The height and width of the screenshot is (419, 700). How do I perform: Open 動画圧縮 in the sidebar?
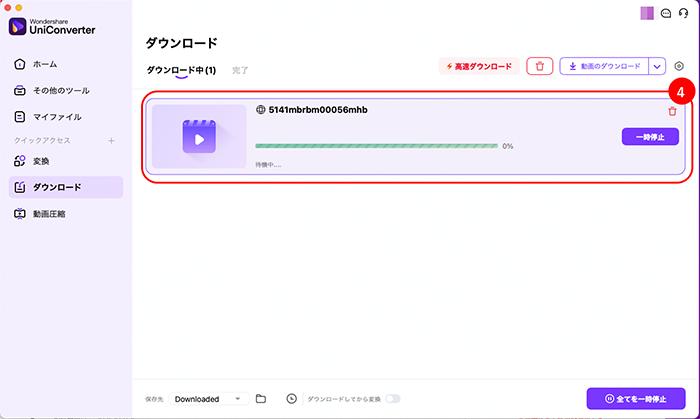[51, 213]
